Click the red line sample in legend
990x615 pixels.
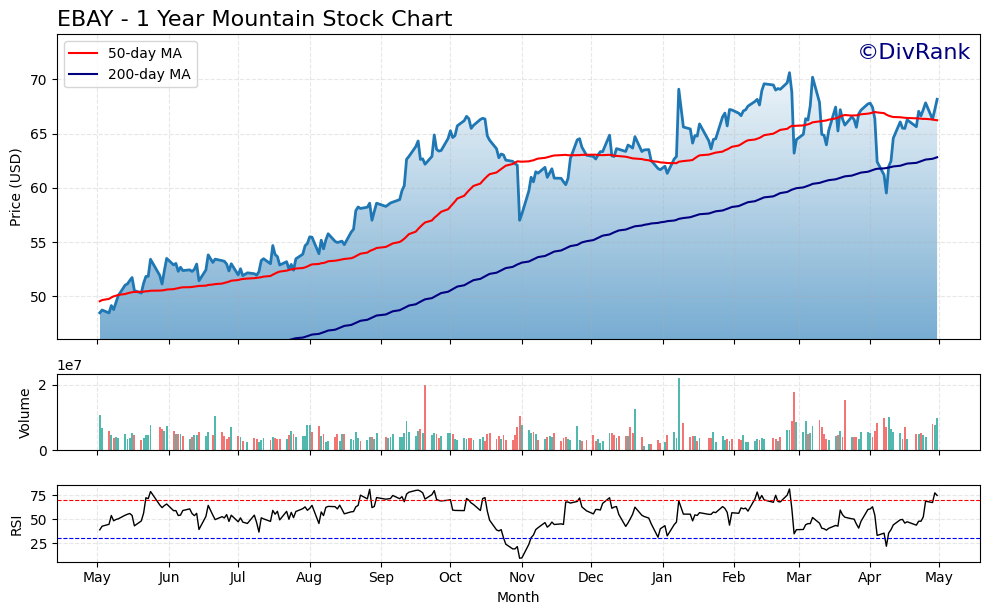click(x=83, y=54)
